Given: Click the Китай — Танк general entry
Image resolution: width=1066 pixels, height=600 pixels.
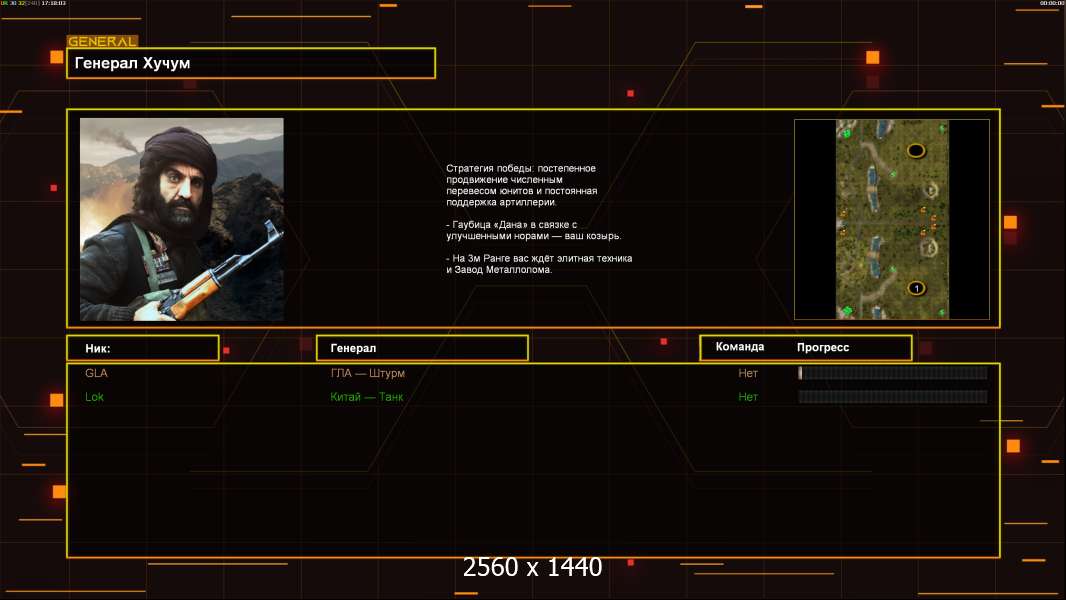Looking at the screenshot, I should click(x=366, y=397).
